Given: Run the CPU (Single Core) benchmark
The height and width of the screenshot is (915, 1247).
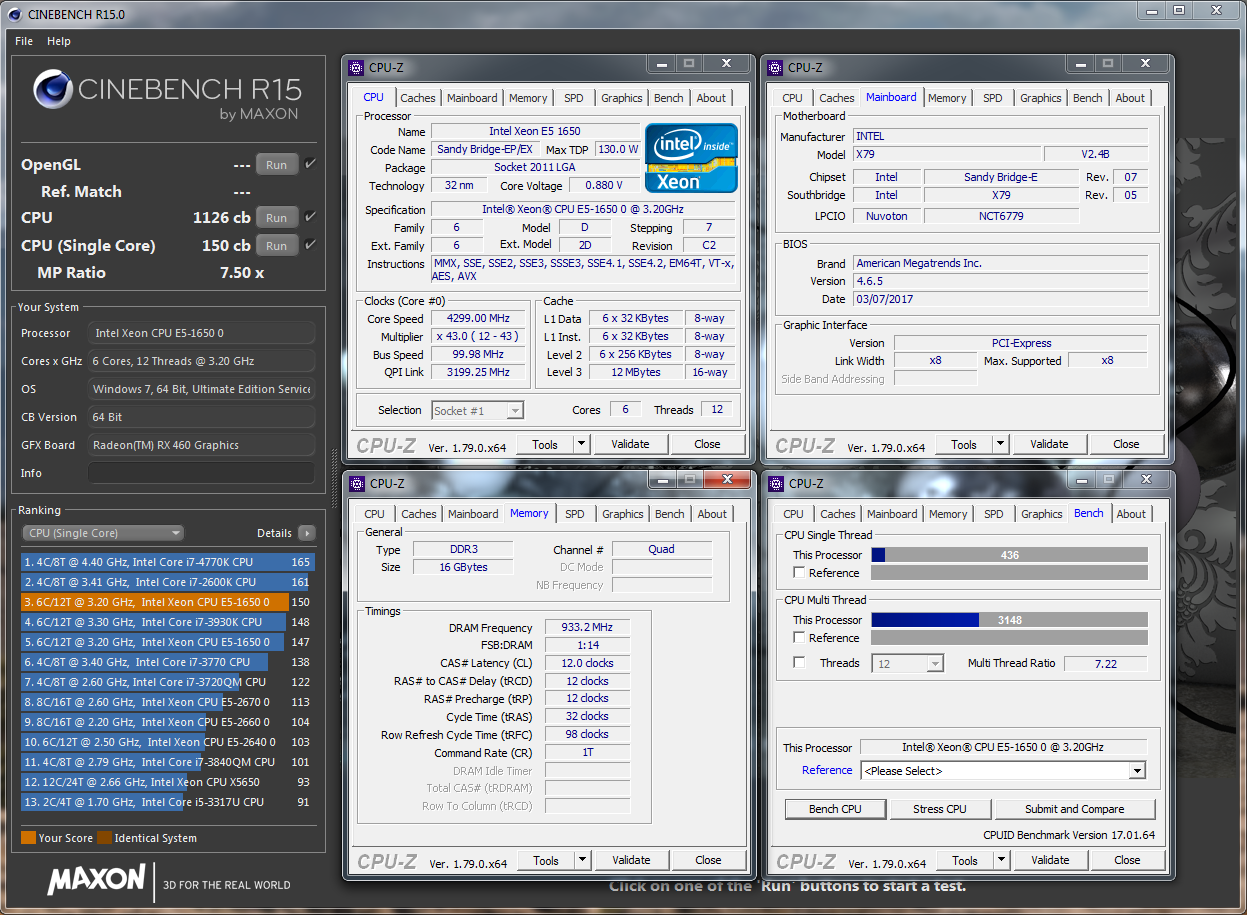Looking at the screenshot, I should click(x=277, y=245).
